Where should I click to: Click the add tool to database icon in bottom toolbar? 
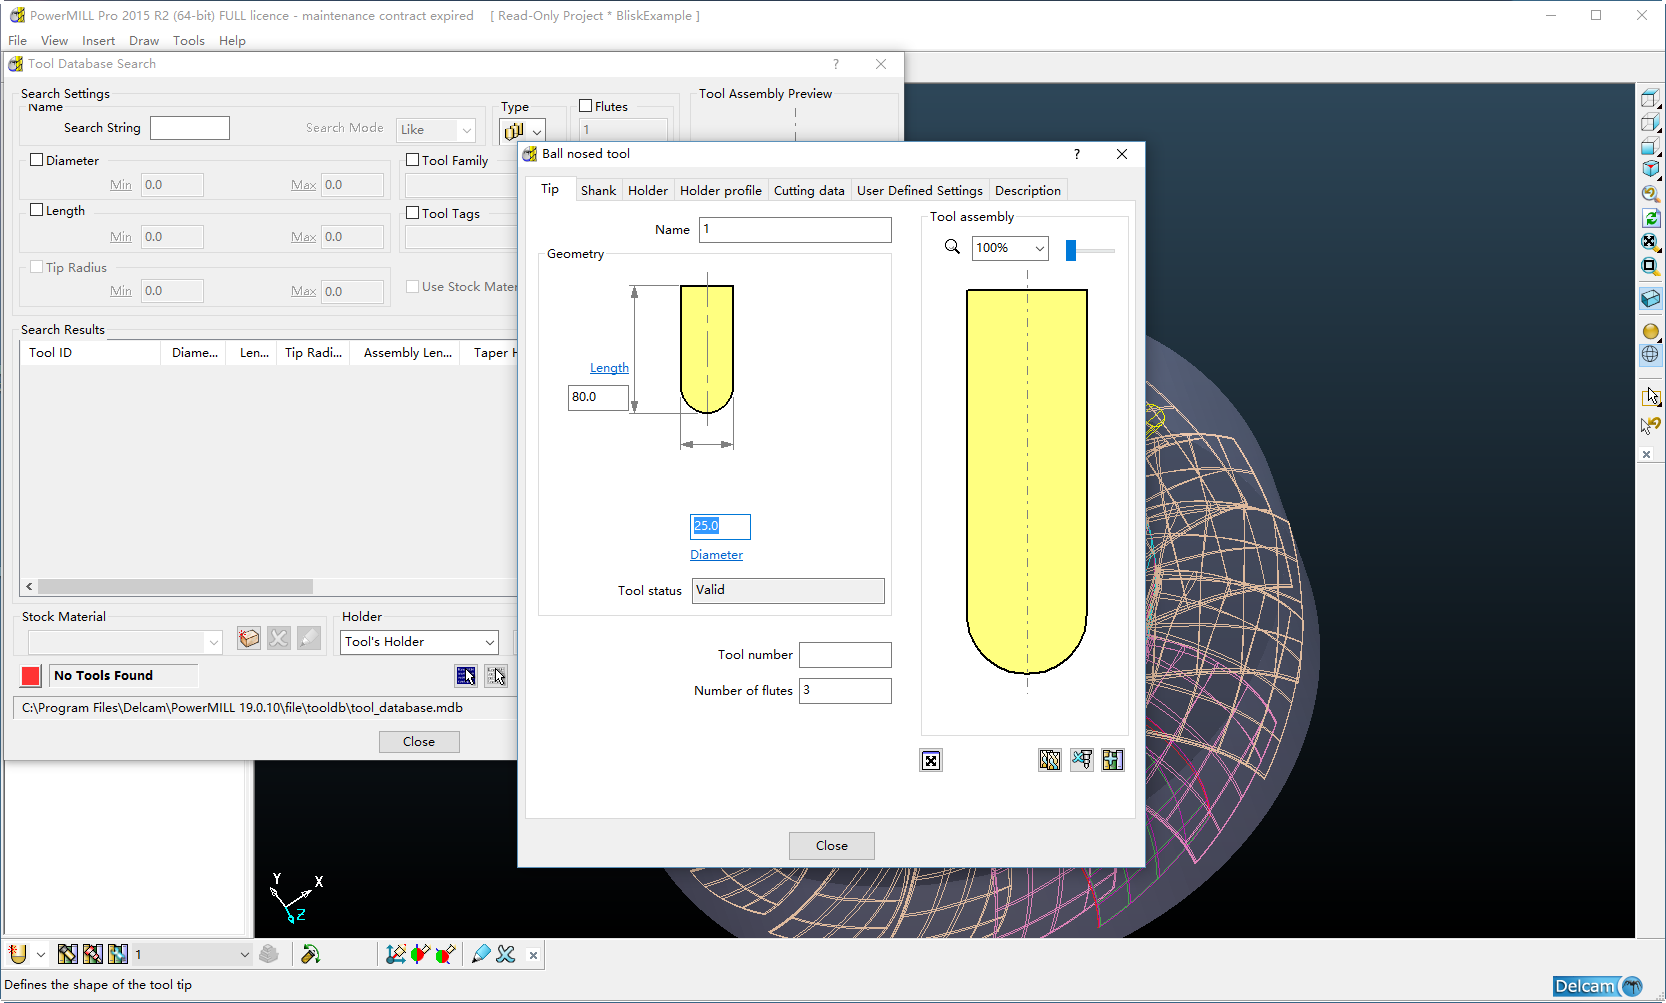pos(118,954)
